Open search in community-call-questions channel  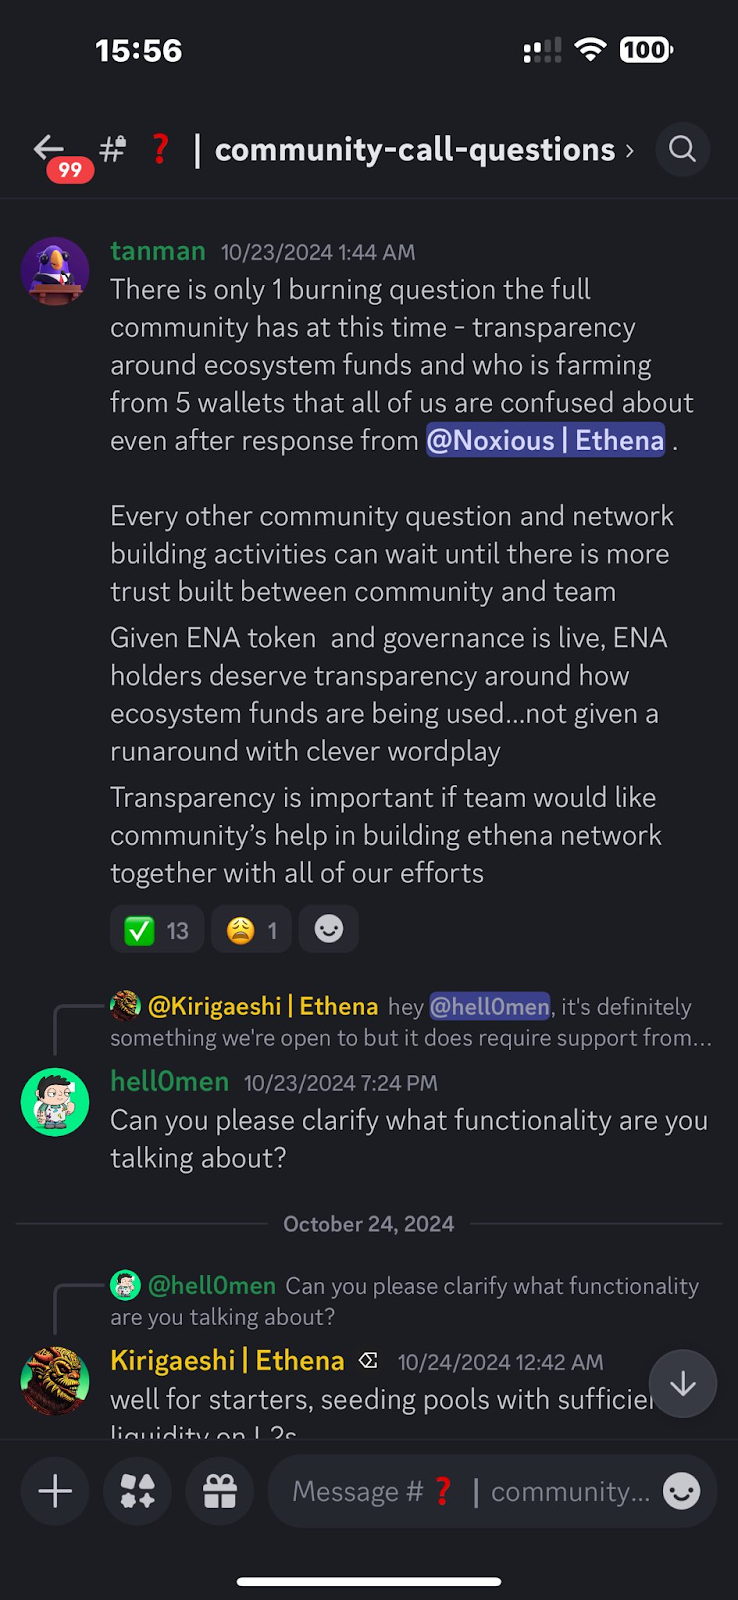[682, 149]
